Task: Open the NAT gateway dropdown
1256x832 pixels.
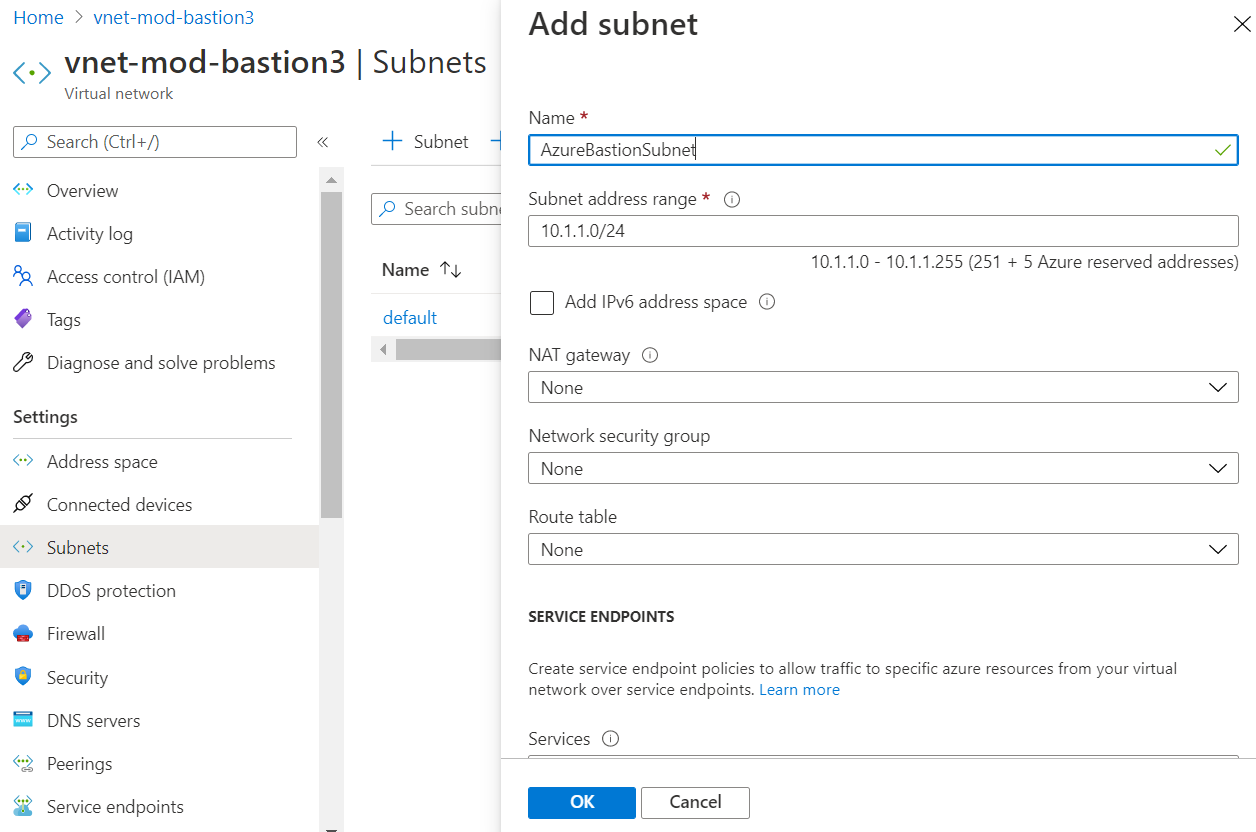Action: tap(883, 387)
